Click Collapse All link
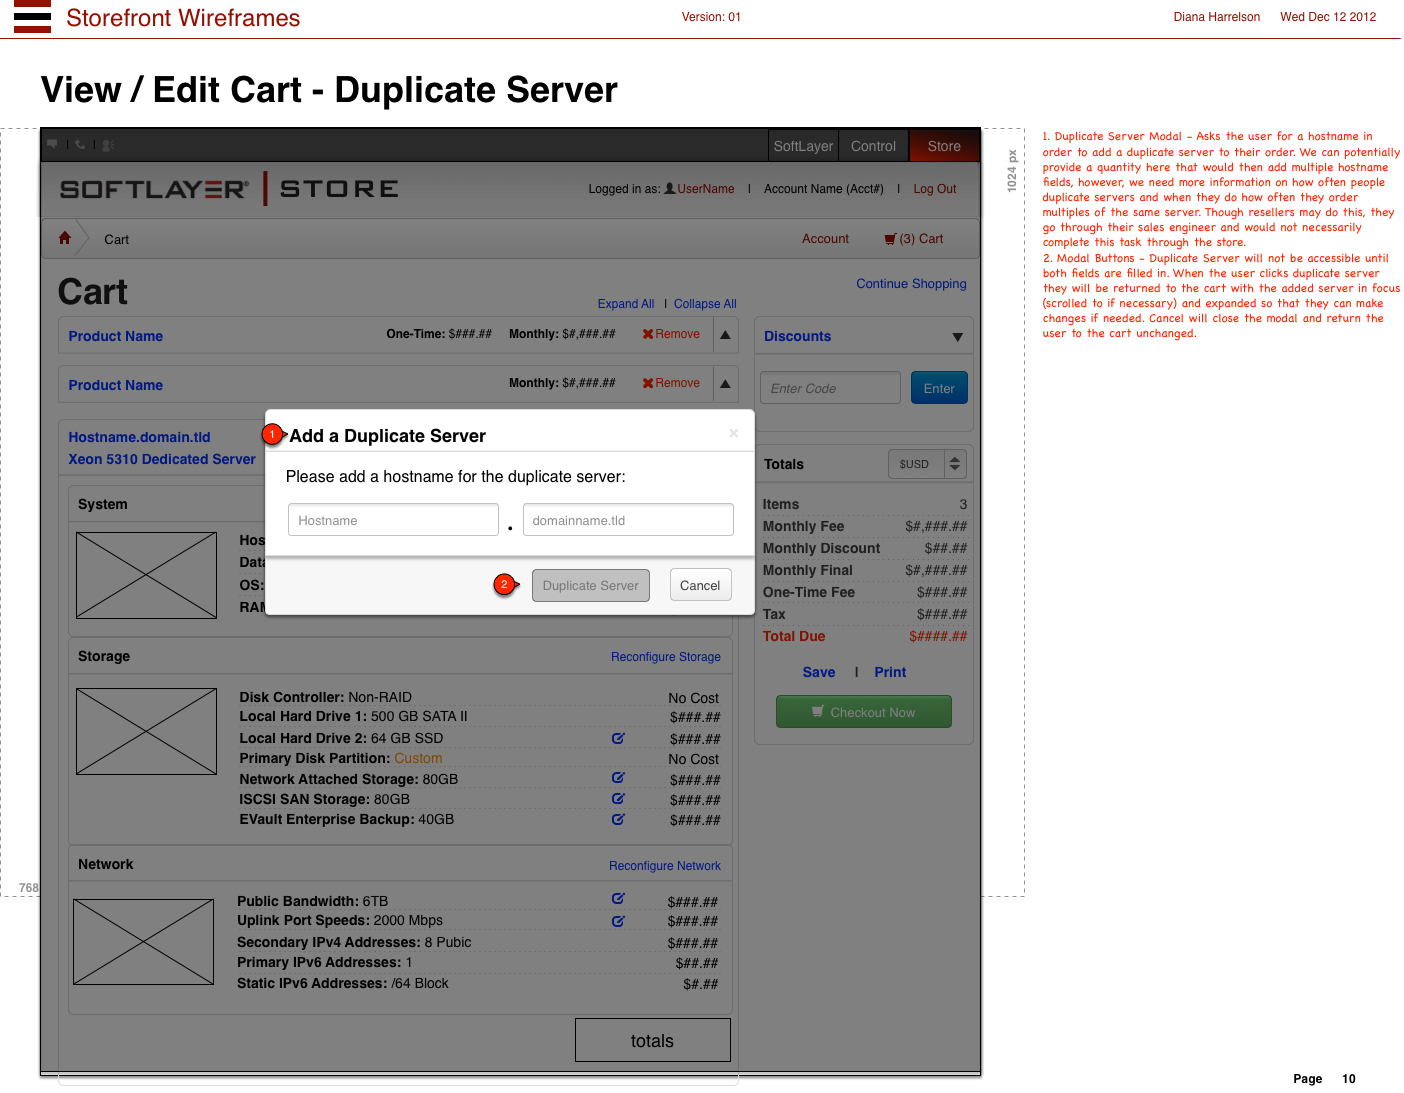The image size is (1404, 1093). [705, 304]
